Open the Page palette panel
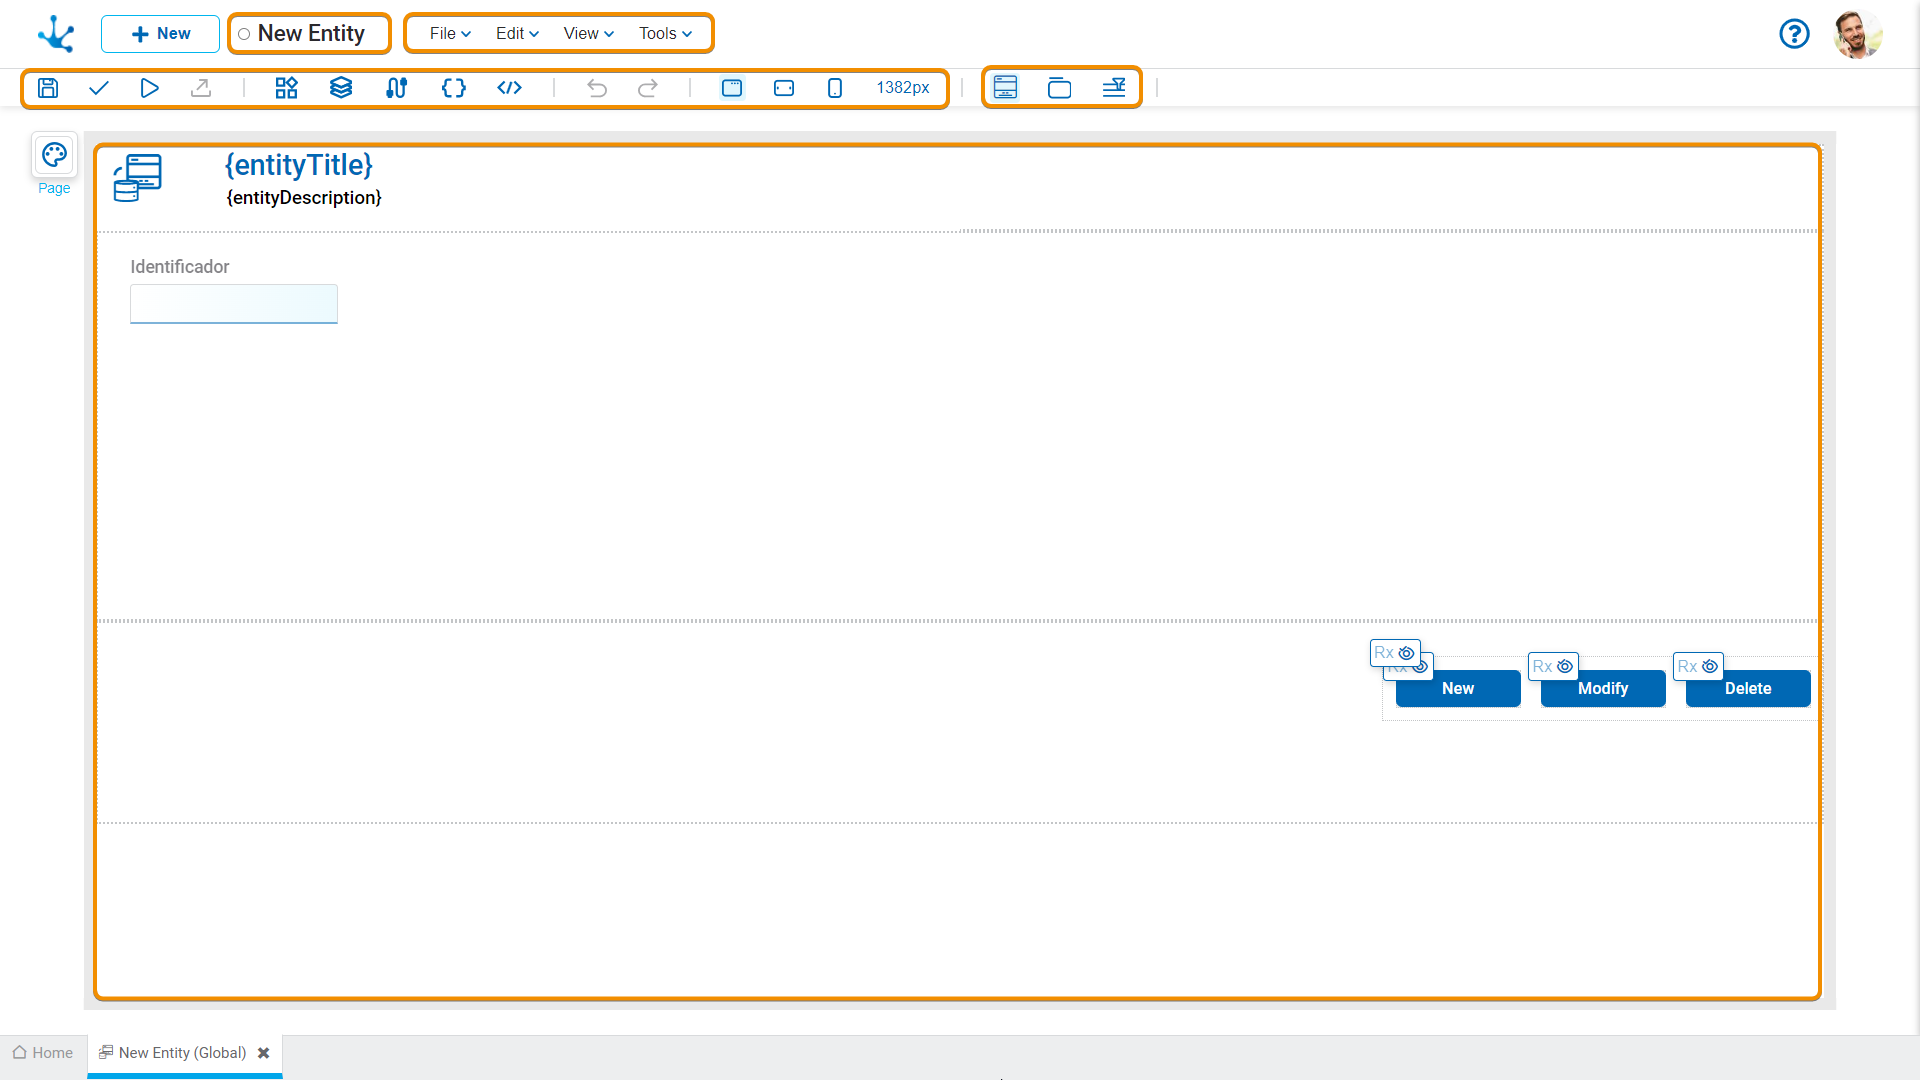This screenshot has width=1920, height=1080. coord(54,156)
